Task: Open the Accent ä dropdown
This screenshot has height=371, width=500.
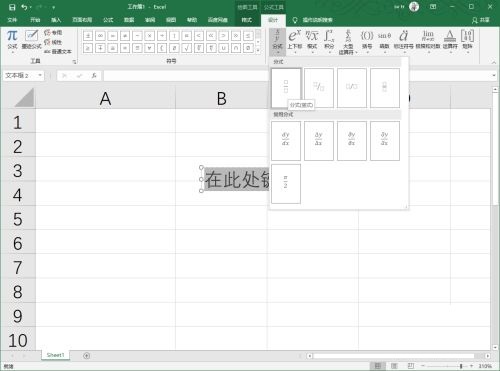Action: [x=404, y=41]
